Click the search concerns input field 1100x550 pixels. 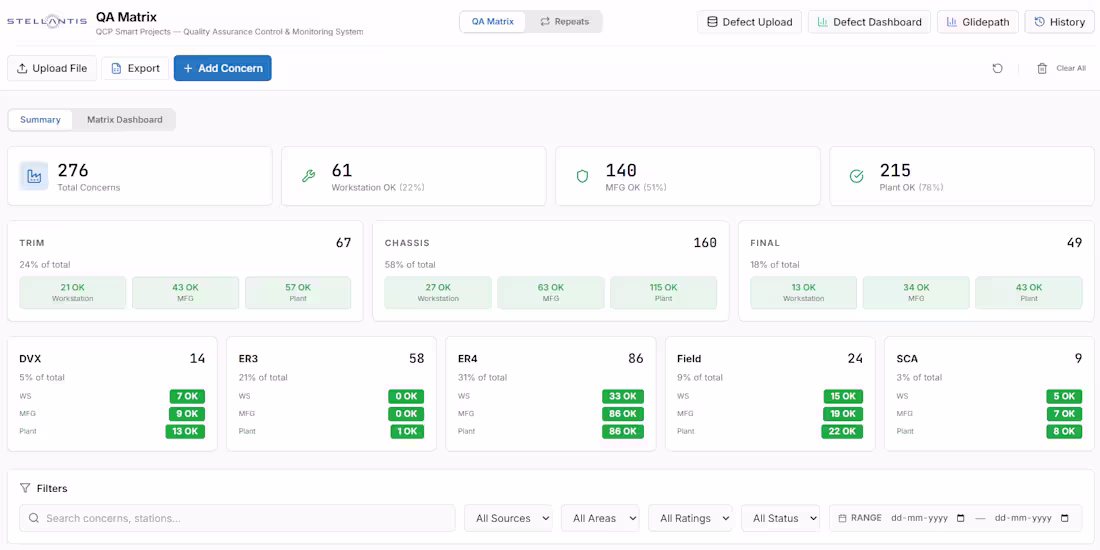(x=237, y=518)
